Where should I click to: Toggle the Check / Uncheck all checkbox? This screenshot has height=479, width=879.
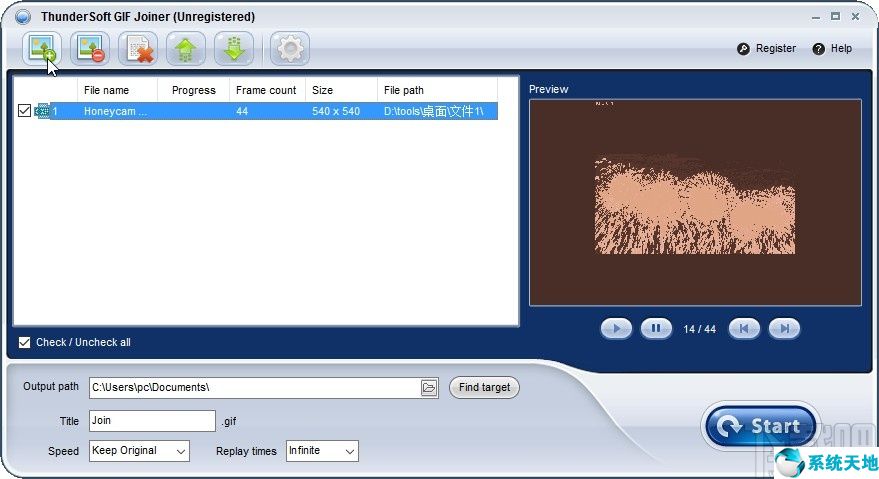click(x=25, y=343)
